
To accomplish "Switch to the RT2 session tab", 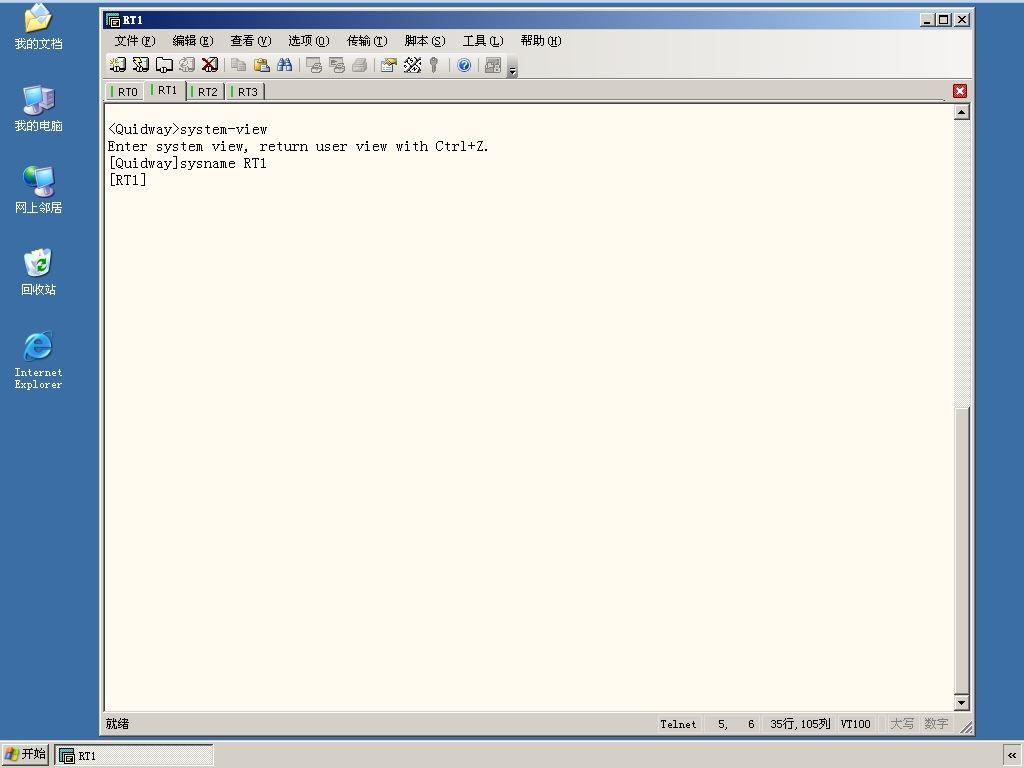I will (206, 91).
